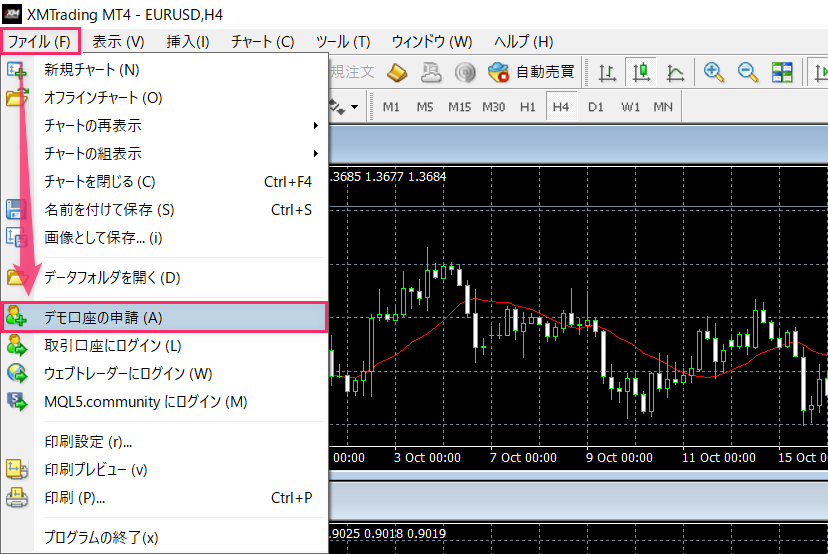Select the M1 timeframe
828x554 pixels.
coord(391,107)
